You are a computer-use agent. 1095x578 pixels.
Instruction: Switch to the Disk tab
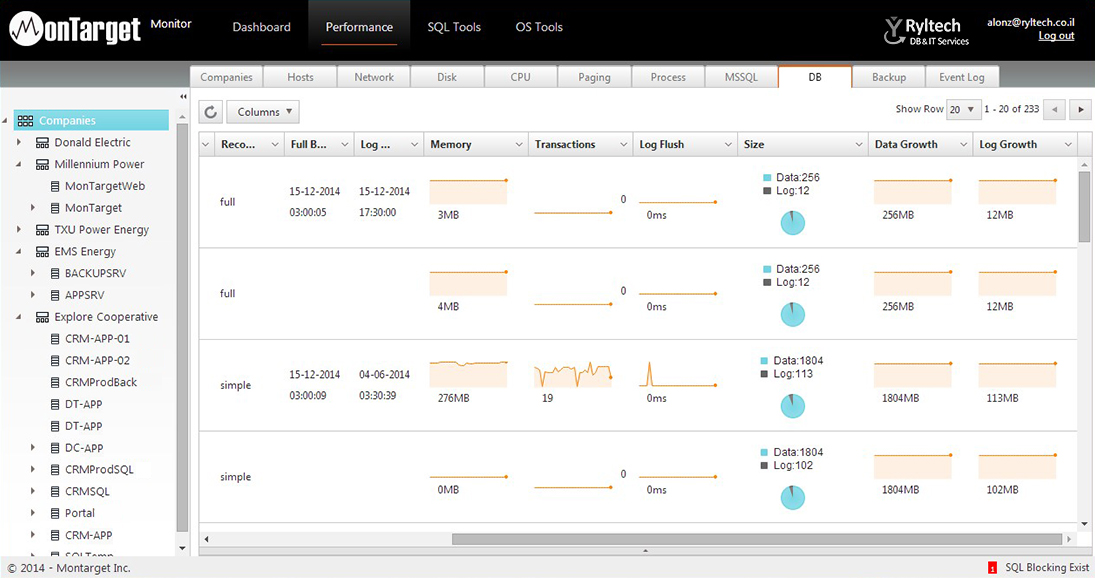[x=447, y=77]
